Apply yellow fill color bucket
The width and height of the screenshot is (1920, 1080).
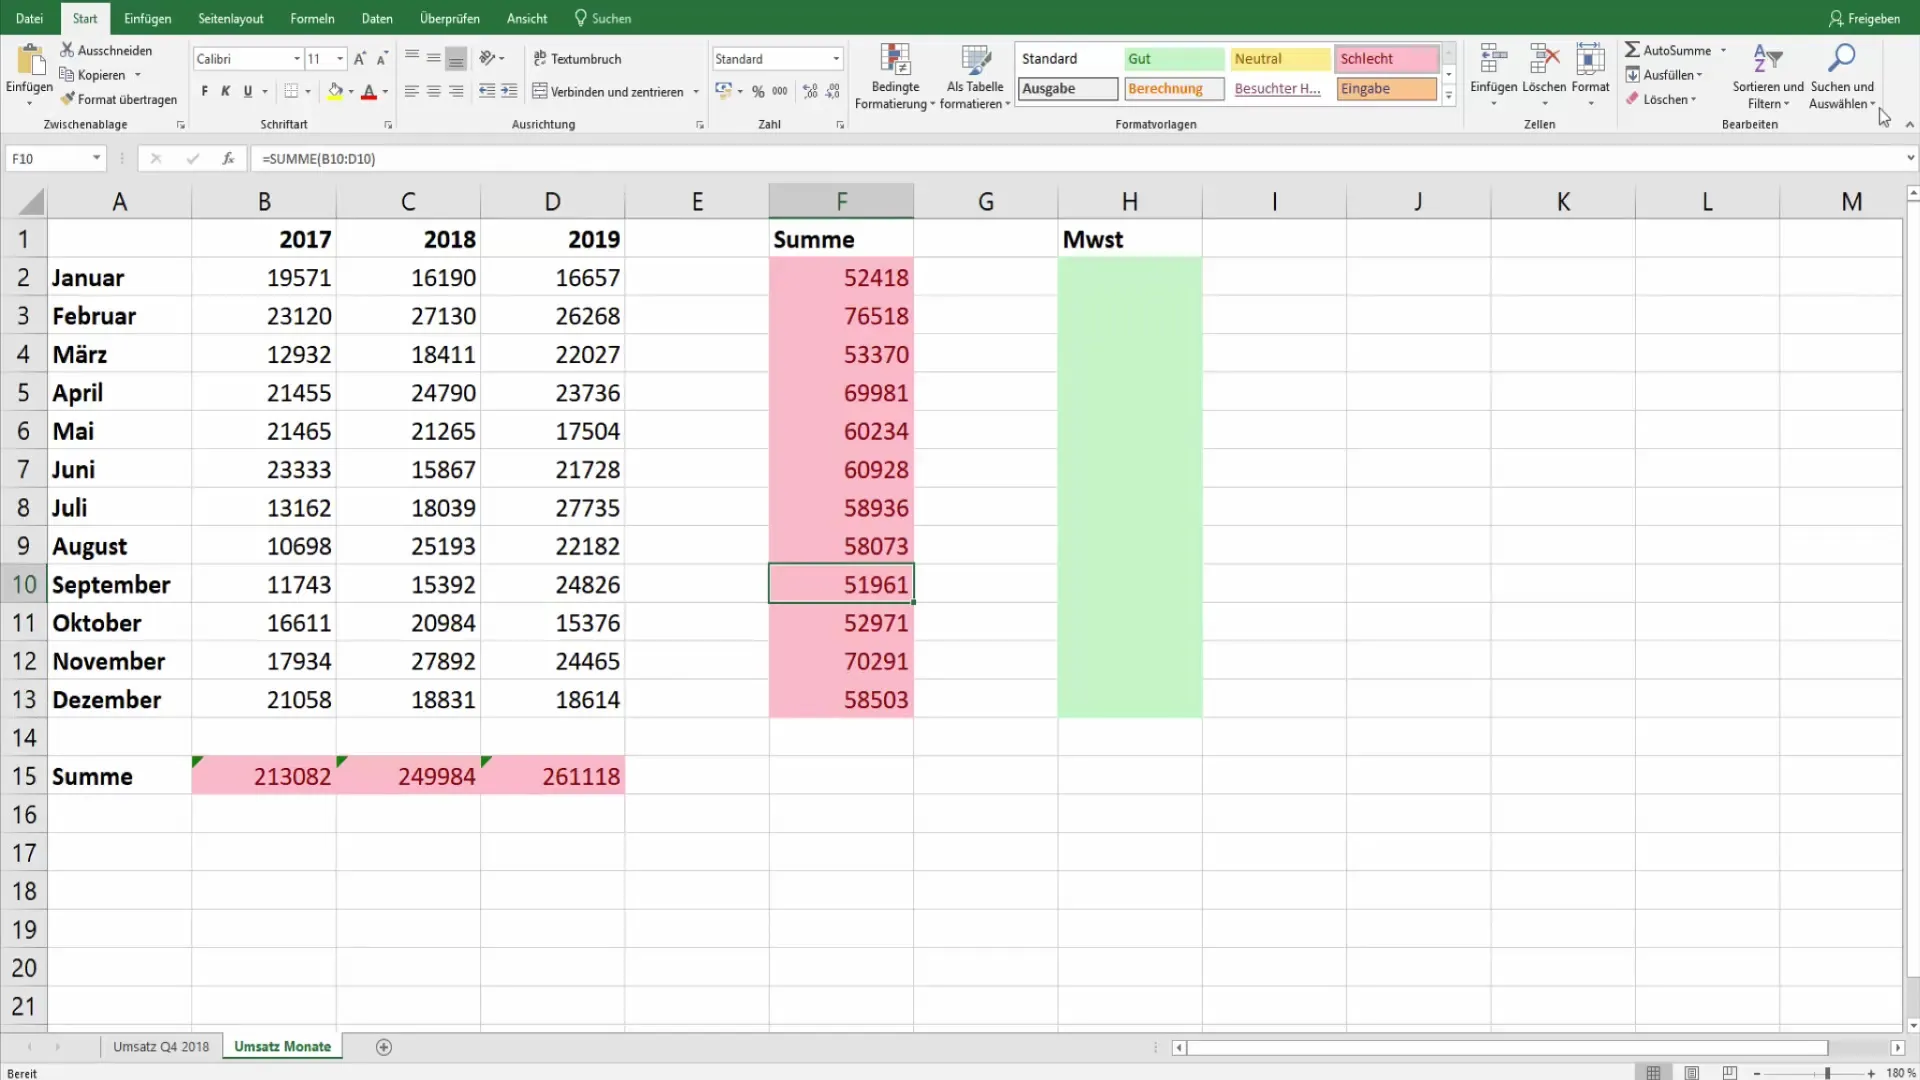336,91
